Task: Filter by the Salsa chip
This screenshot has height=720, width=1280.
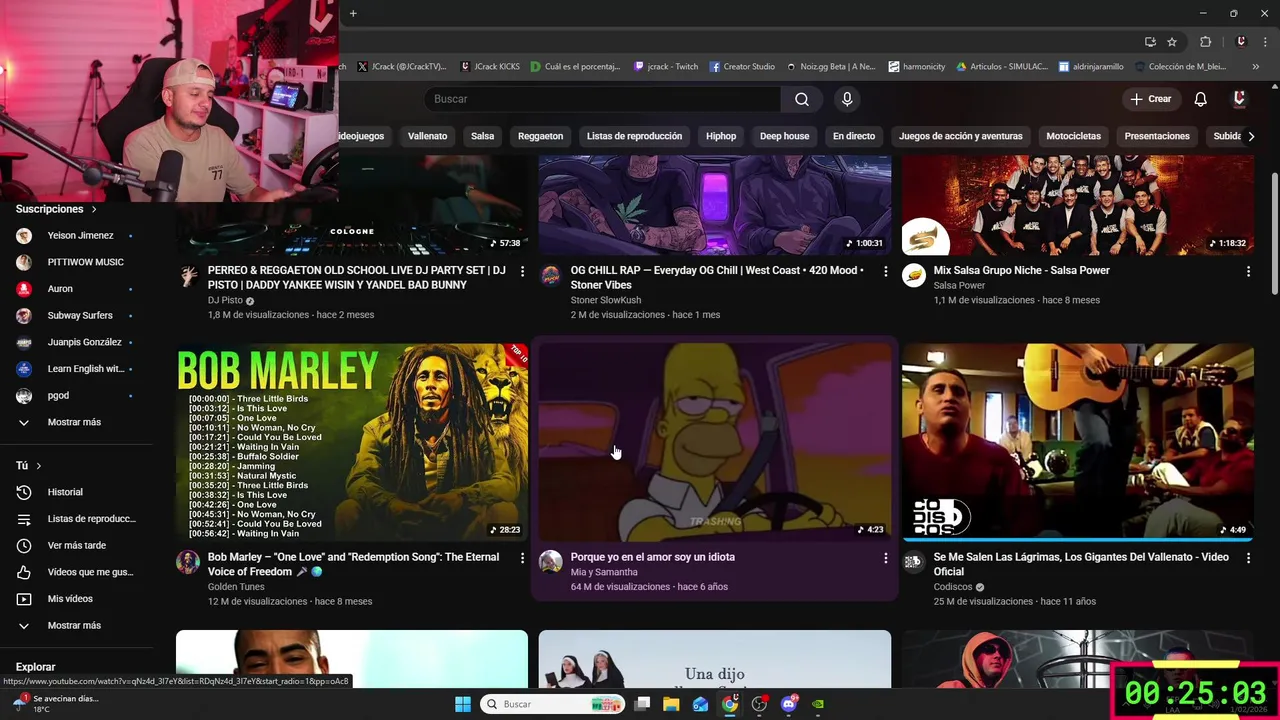Action: [x=482, y=136]
